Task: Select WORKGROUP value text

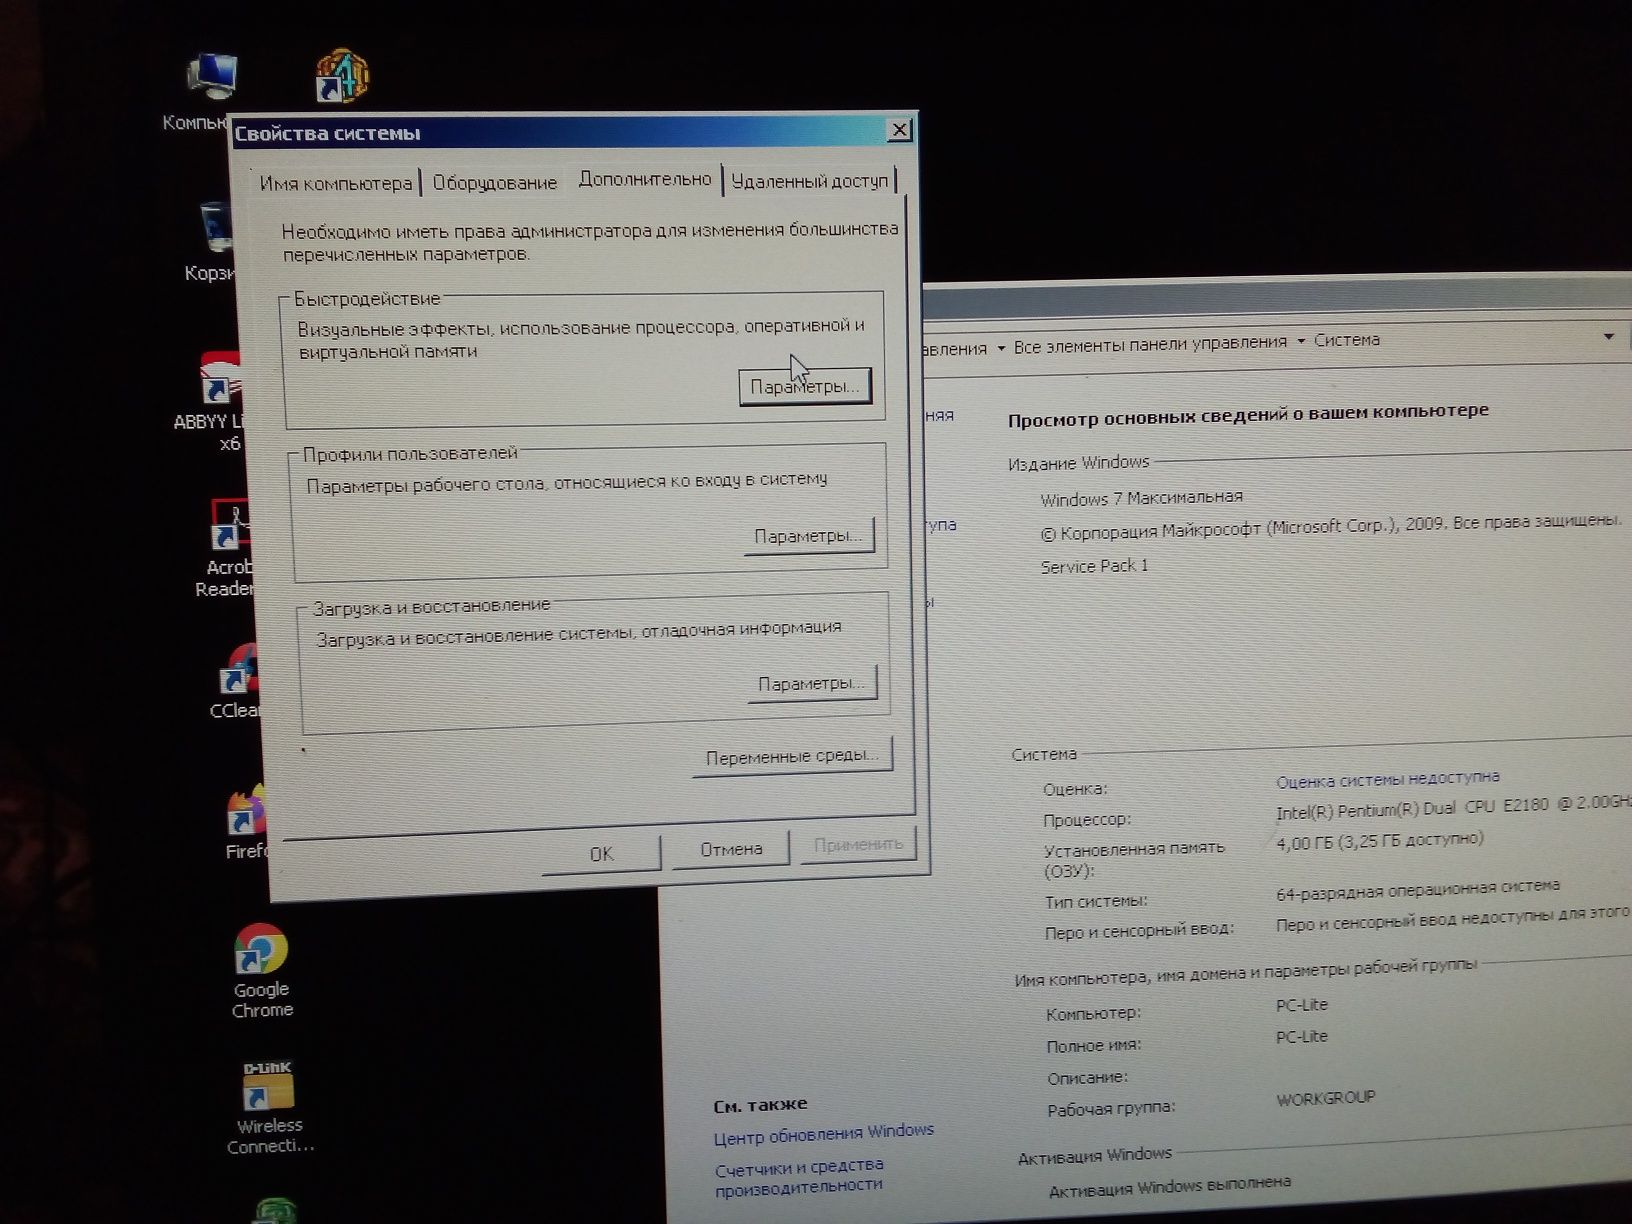Action: tap(1326, 1099)
